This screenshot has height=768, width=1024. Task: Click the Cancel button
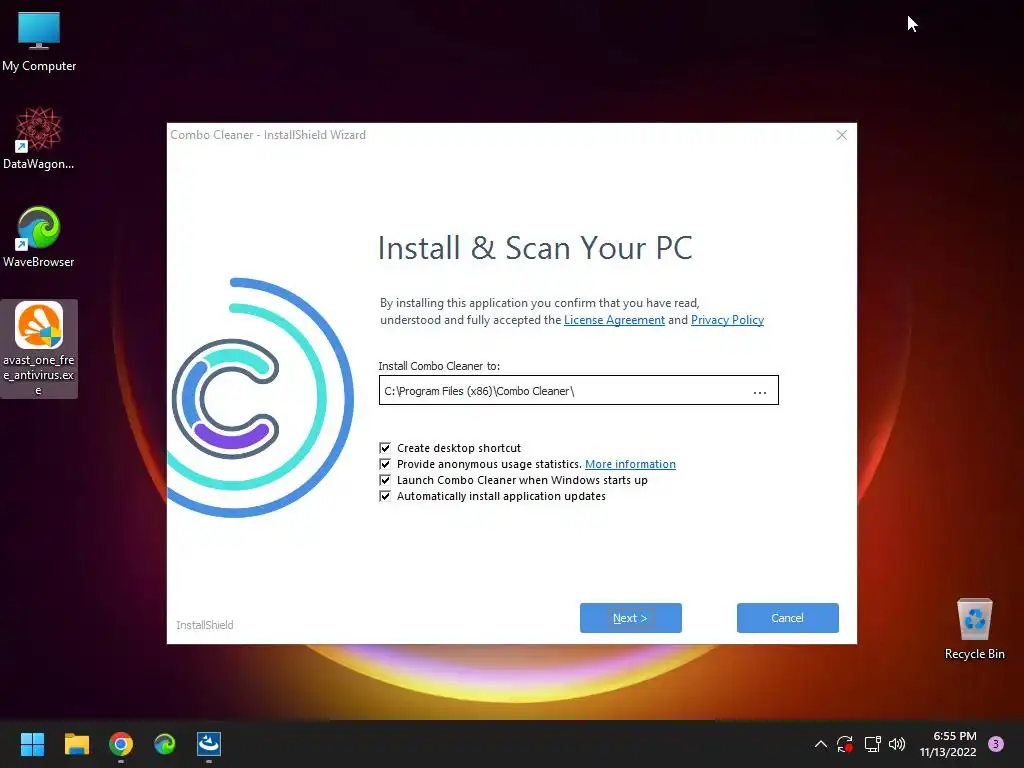click(x=788, y=618)
